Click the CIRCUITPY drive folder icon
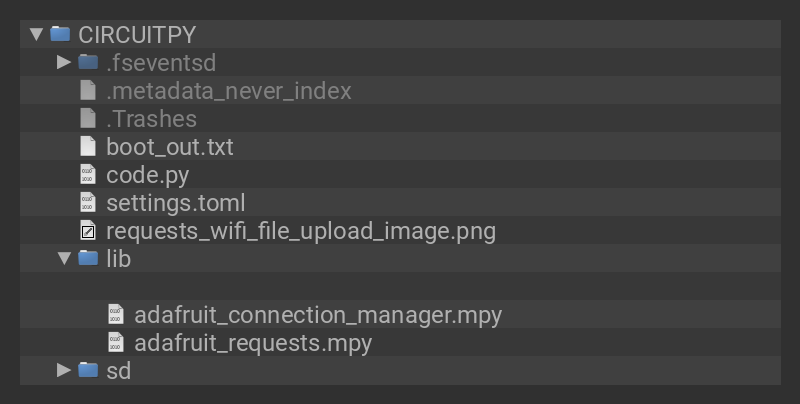Image resolution: width=800 pixels, height=404 pixels. click(60, 34)
